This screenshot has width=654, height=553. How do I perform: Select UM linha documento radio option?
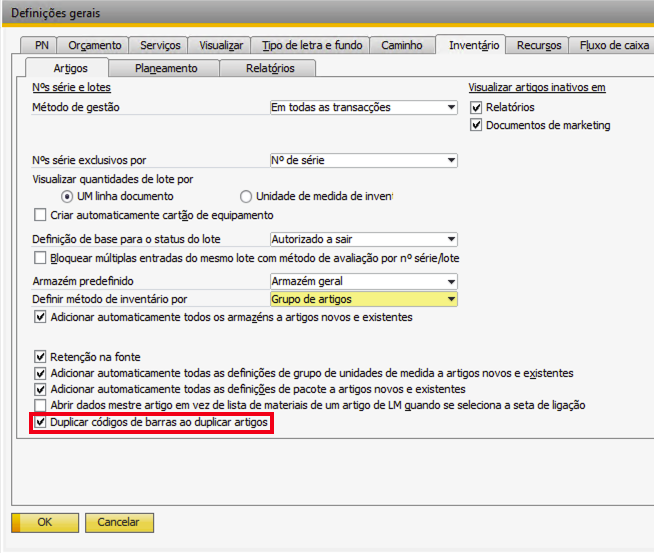pyautogui.click(x=68, y=196)
